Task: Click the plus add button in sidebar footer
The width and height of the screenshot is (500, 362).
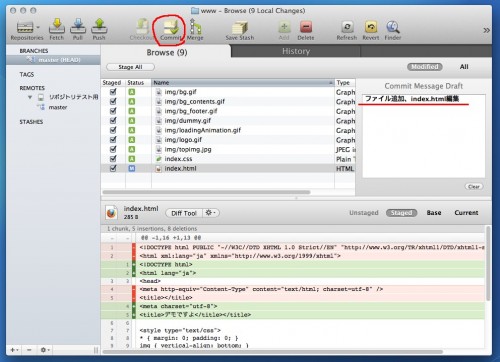Action: (13, 350)
